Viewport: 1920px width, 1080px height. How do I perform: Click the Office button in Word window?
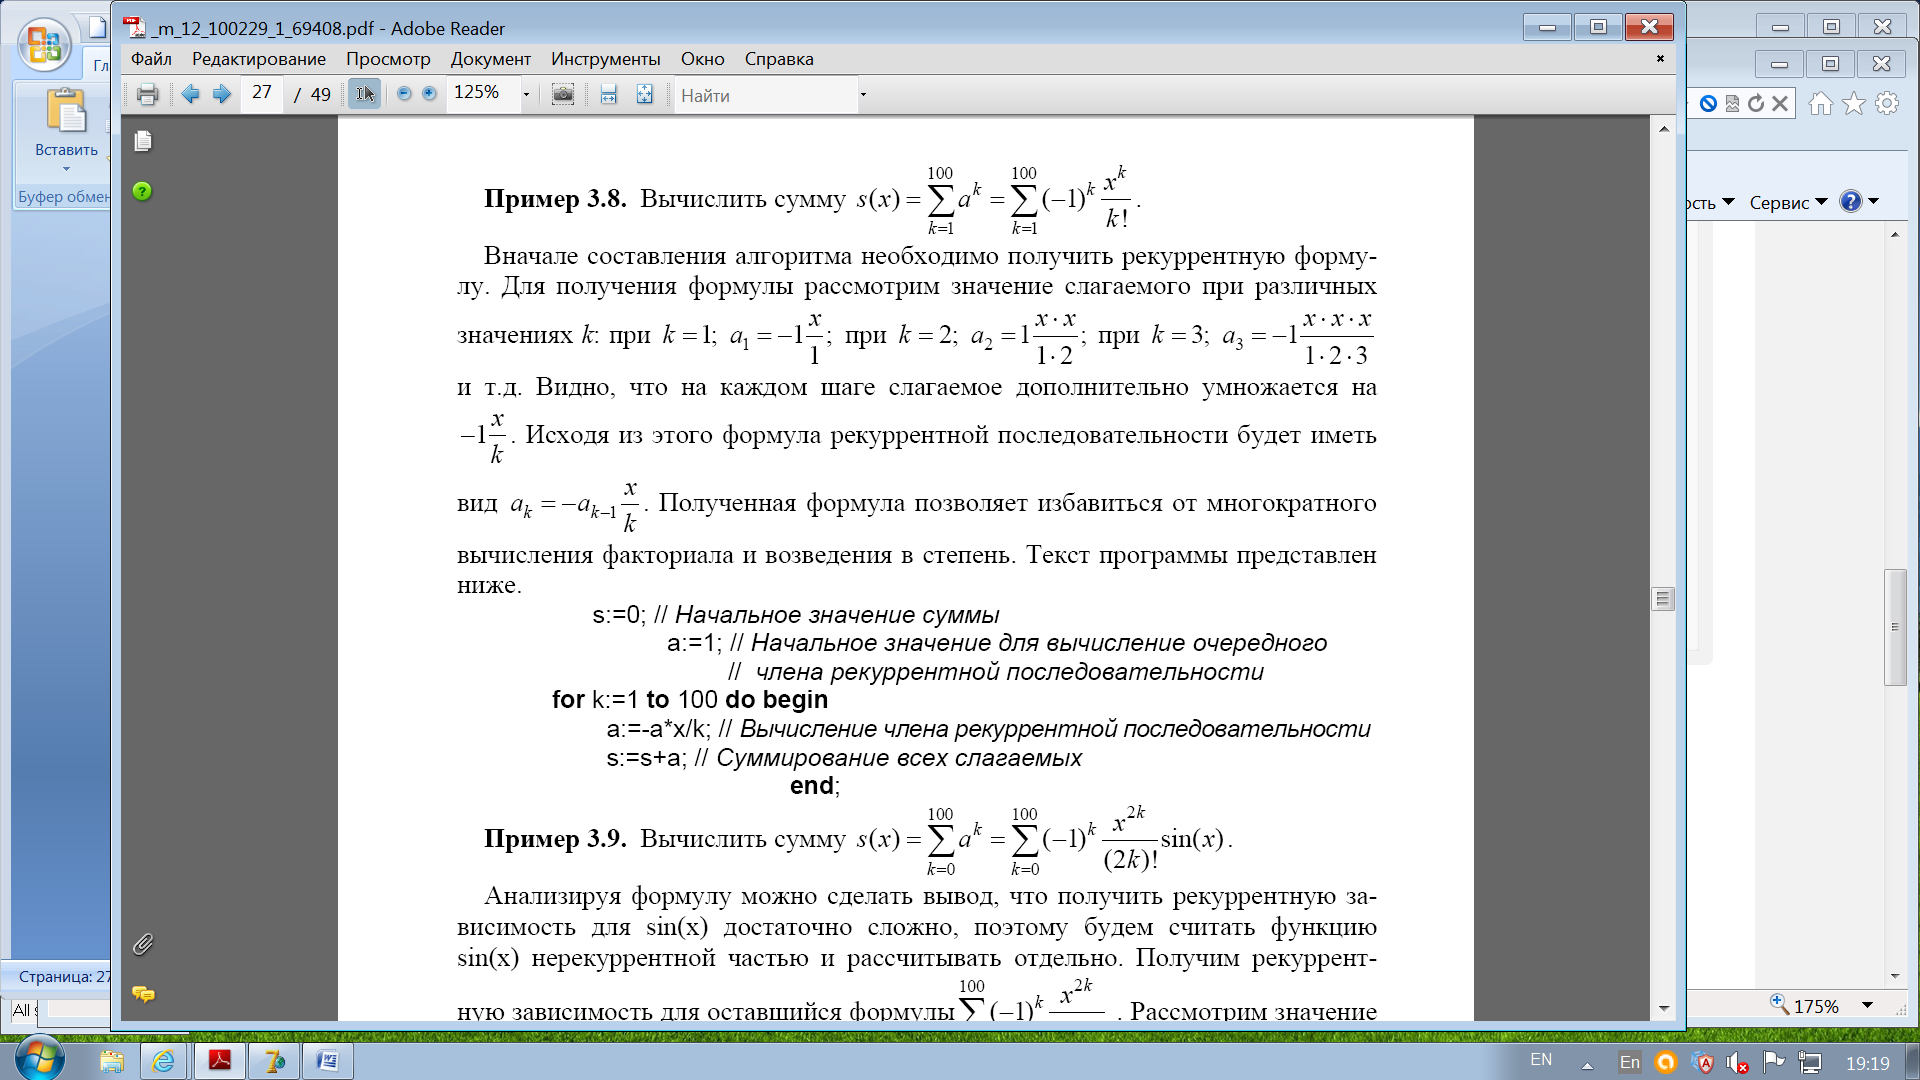coord(44,45)
